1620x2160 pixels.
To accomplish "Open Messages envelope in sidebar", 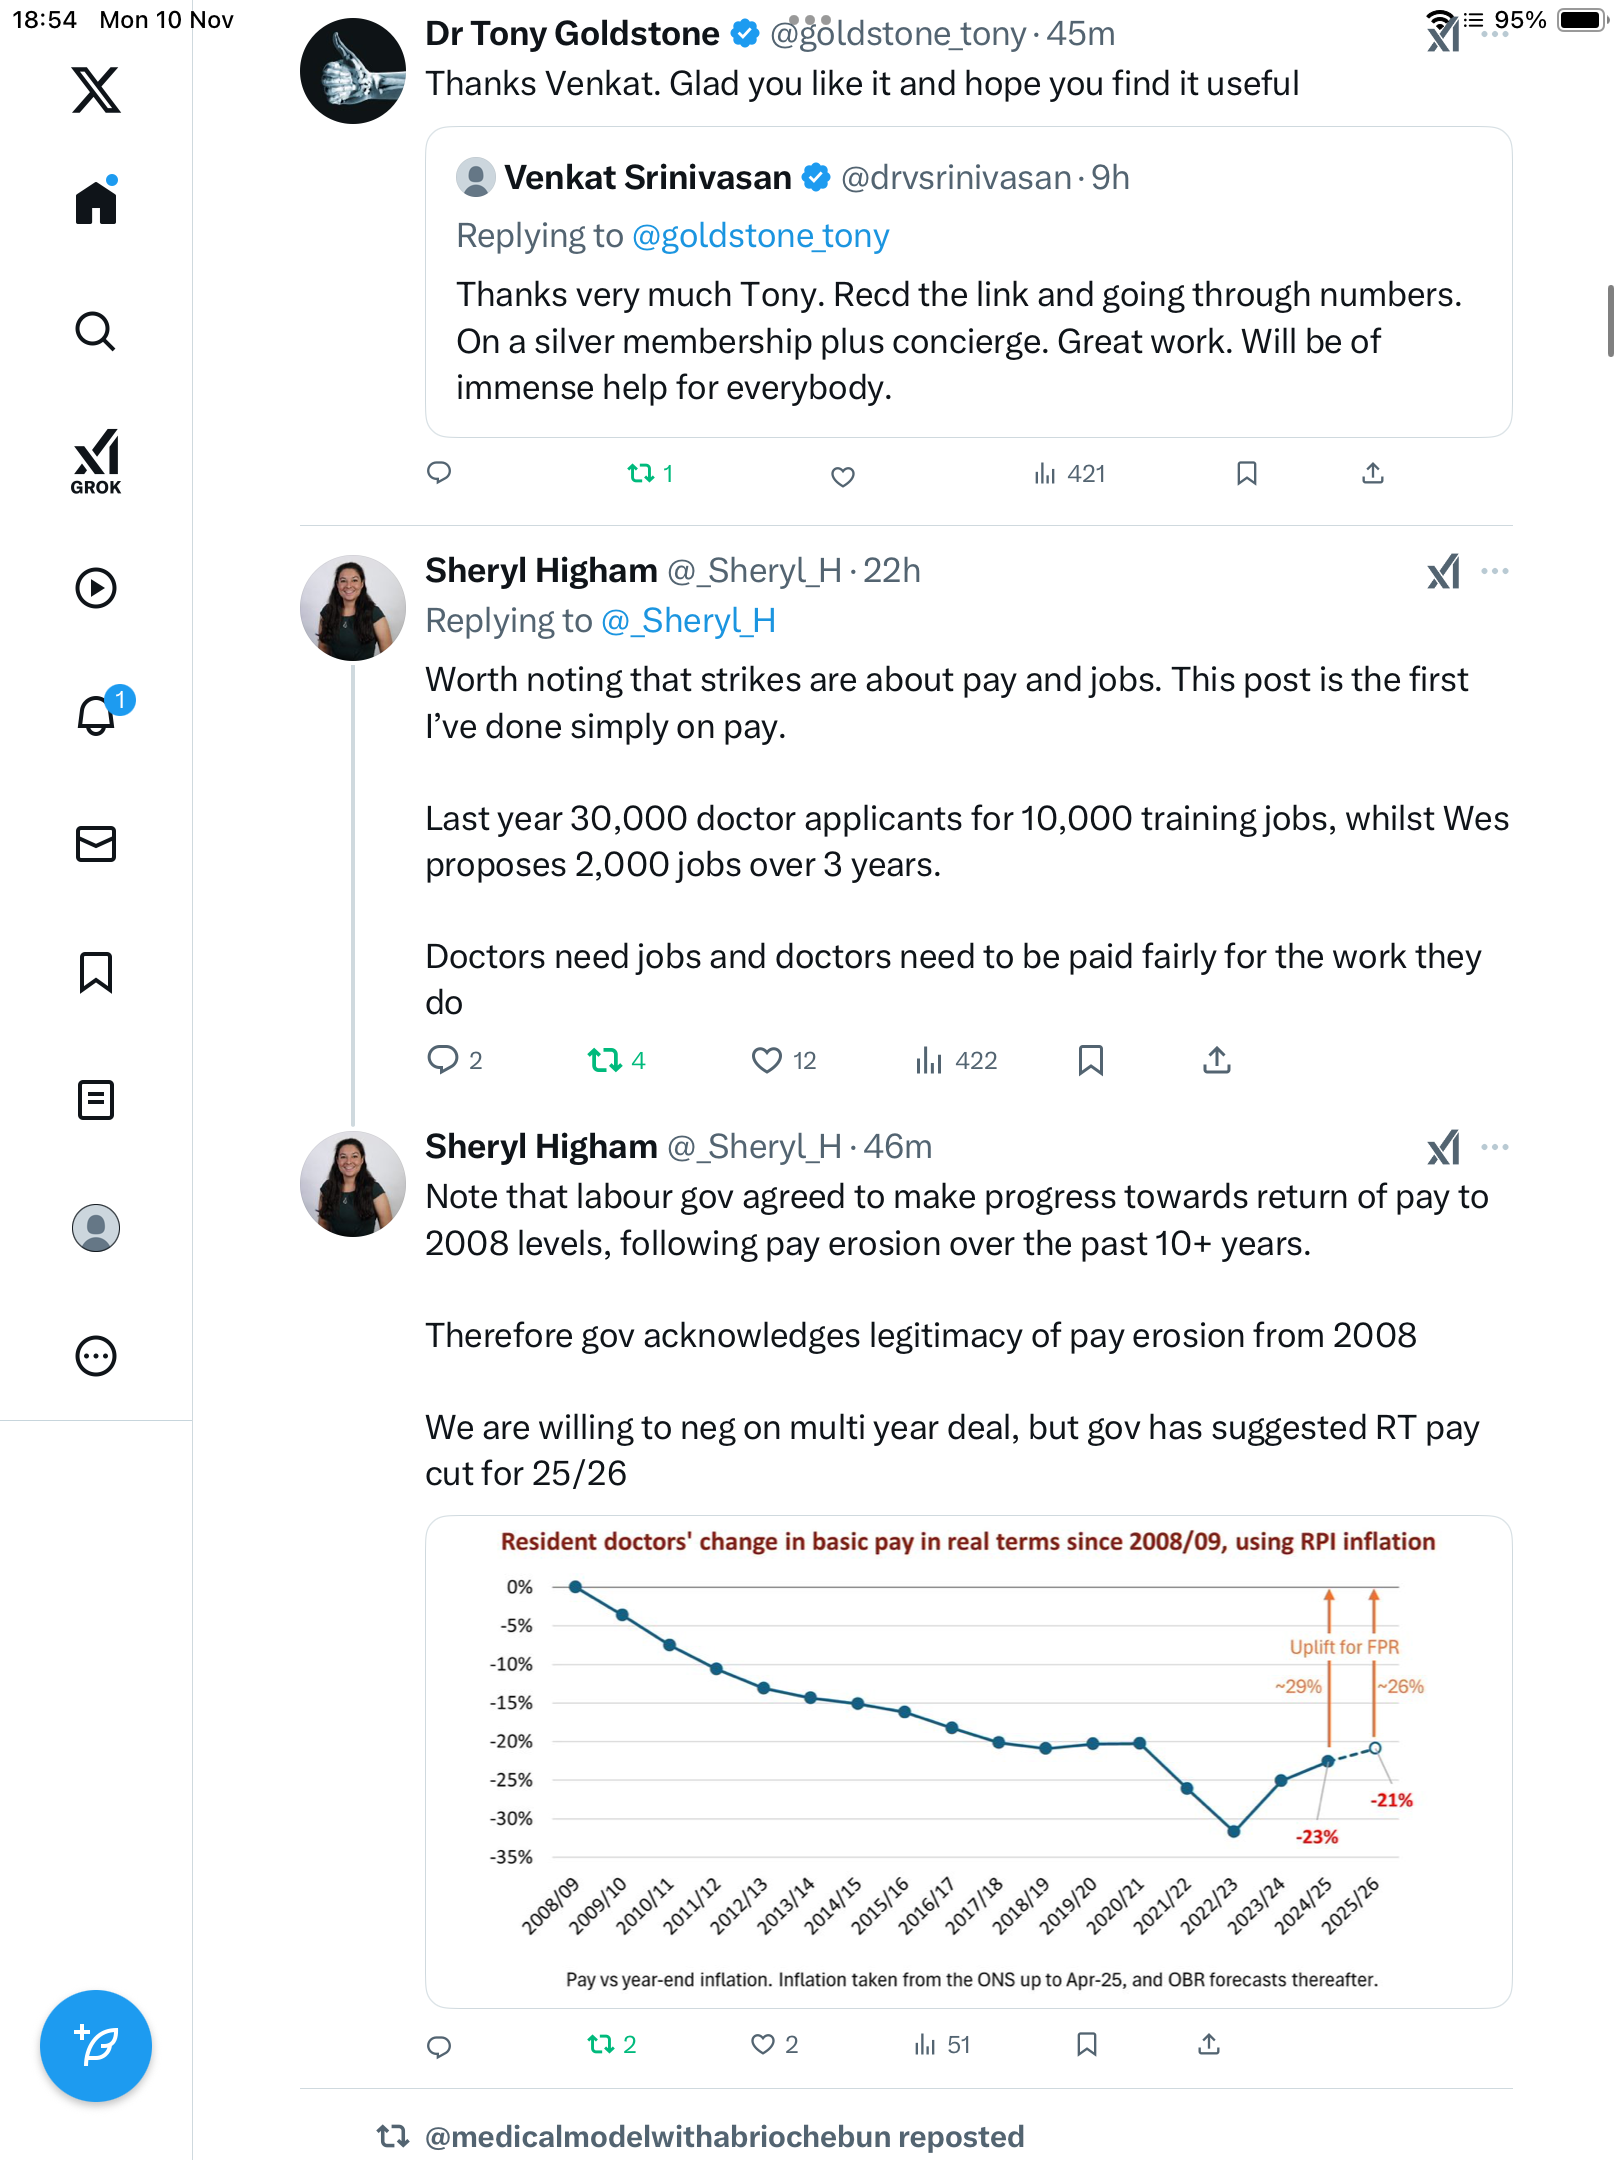I will point(96,844).
